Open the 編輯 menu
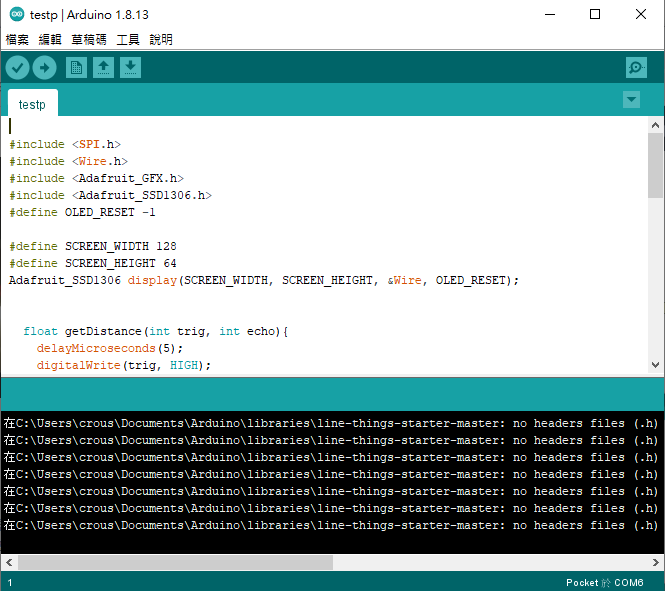Image resolution: width=665 pixels, height=591 pixels. pos(50,39)
